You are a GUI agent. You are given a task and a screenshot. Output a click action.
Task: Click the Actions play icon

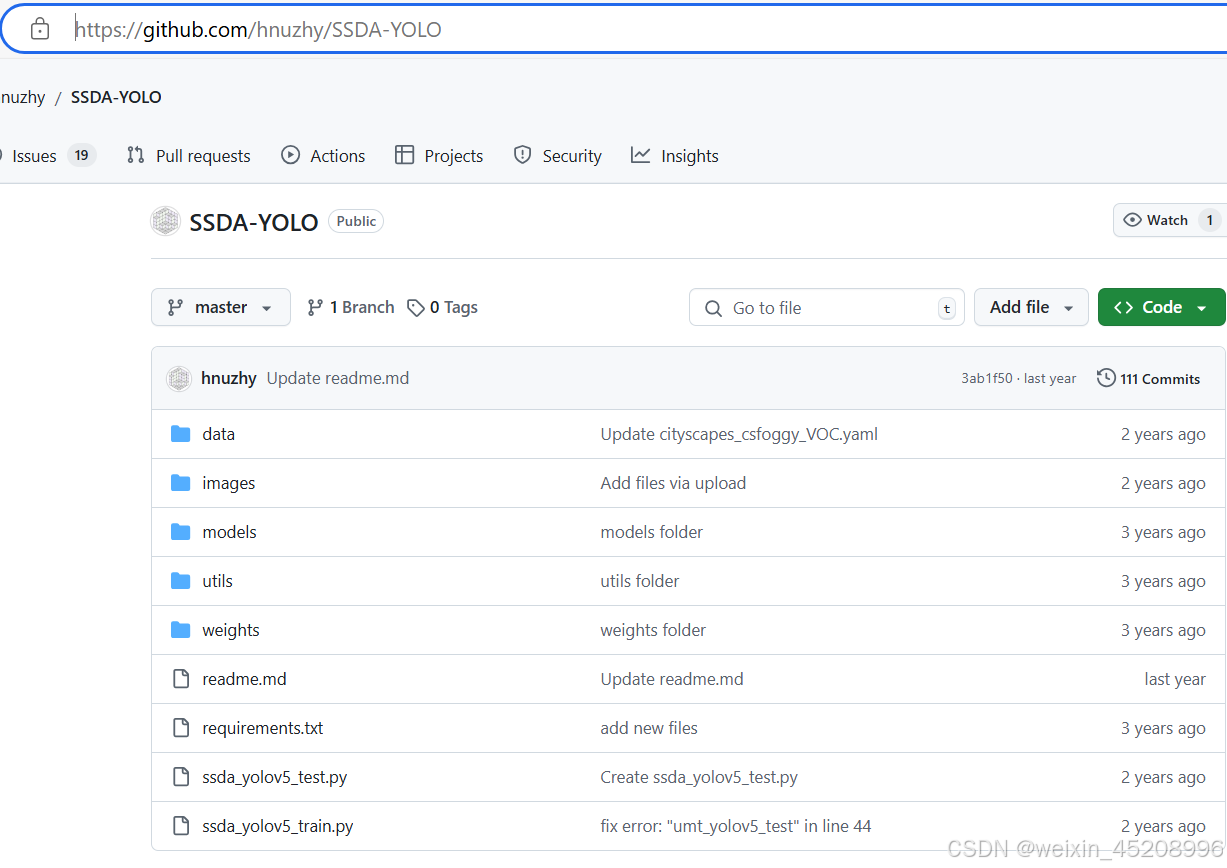[291, 155]
